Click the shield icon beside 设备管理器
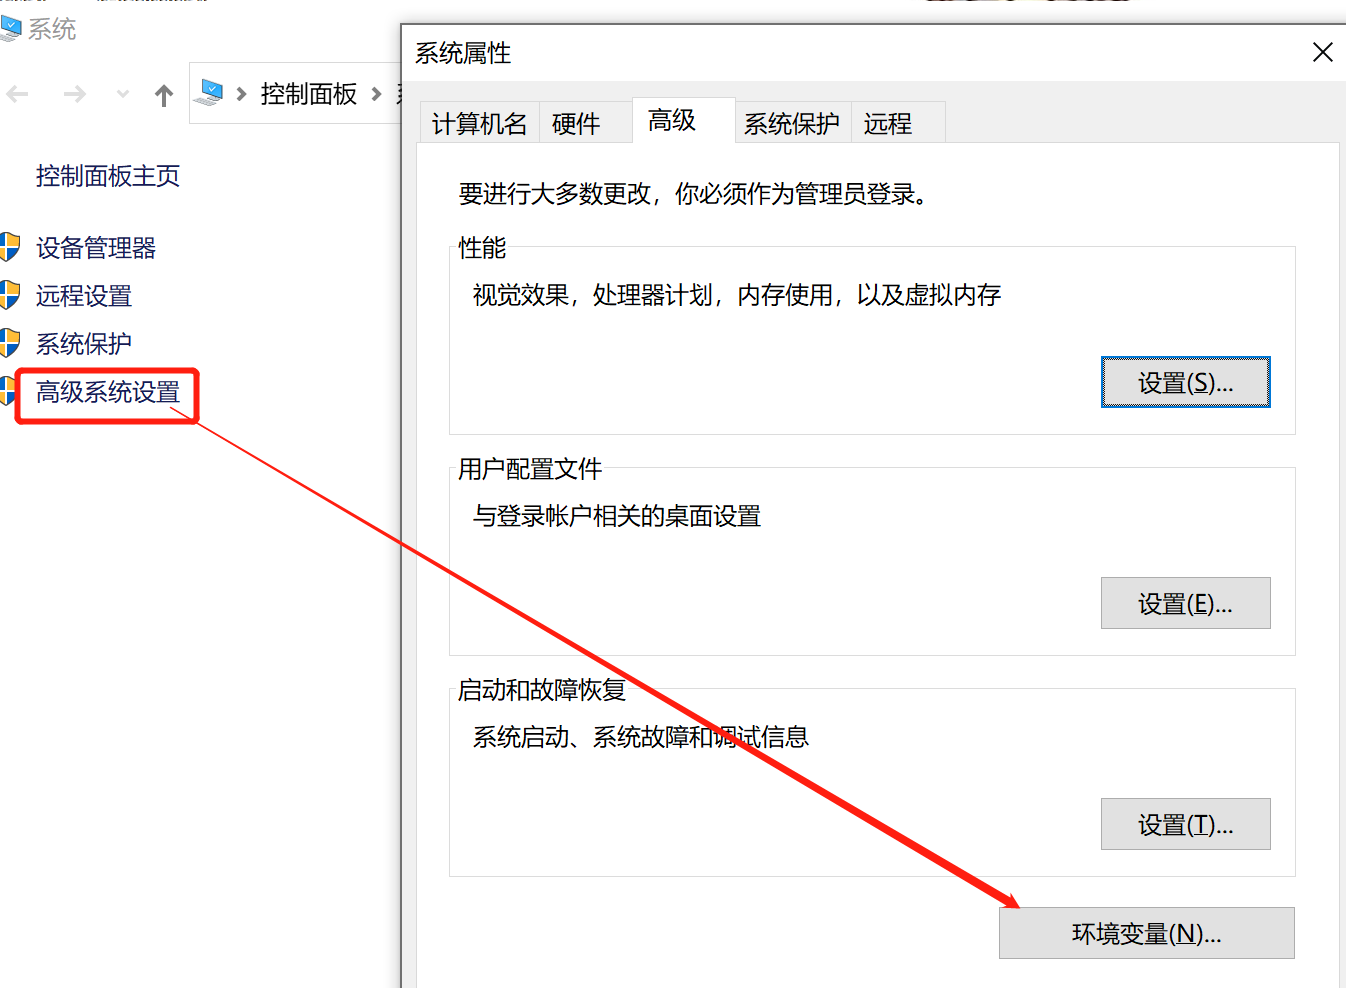This screenshot has height=988, width=1346. tap(10, 247)
